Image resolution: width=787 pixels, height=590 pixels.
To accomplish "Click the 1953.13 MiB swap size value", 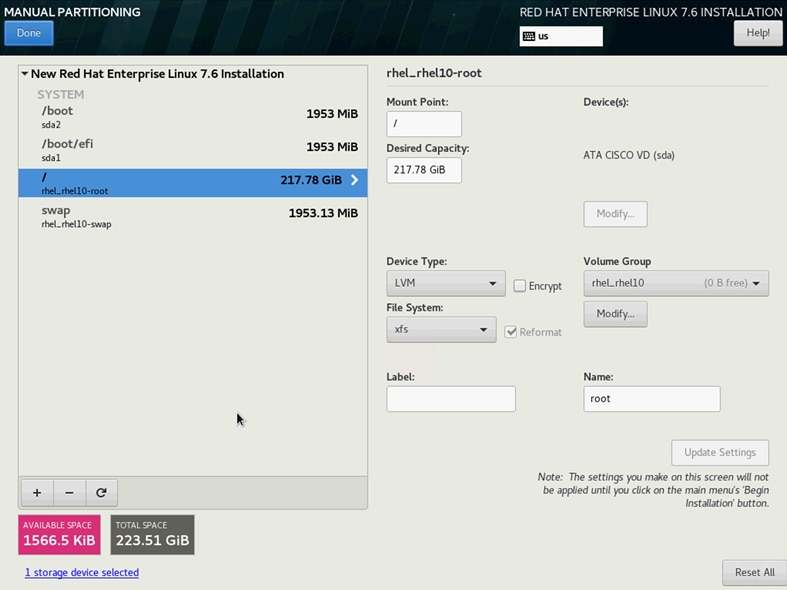I will point(323,213).
